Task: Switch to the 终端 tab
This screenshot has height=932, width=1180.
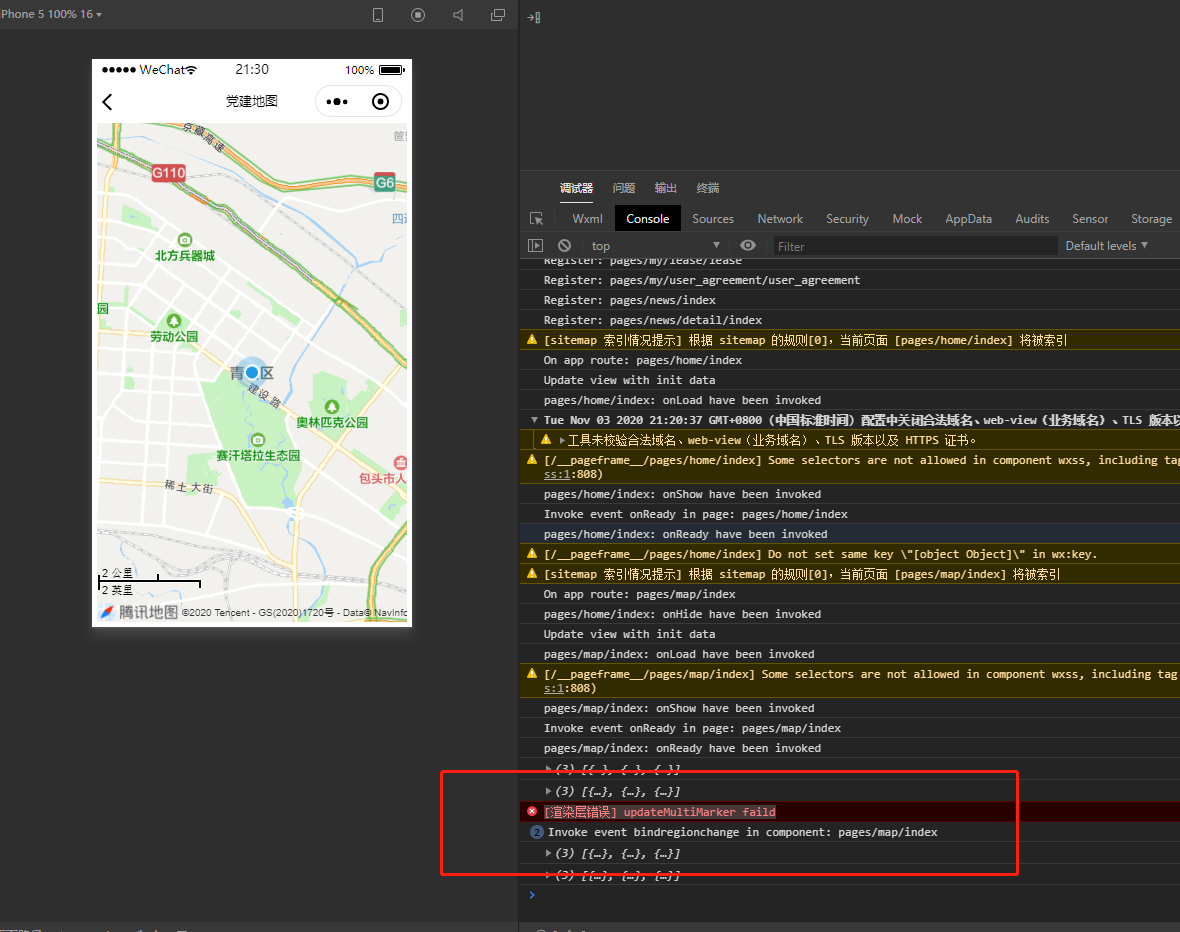Action: point(708,188)
